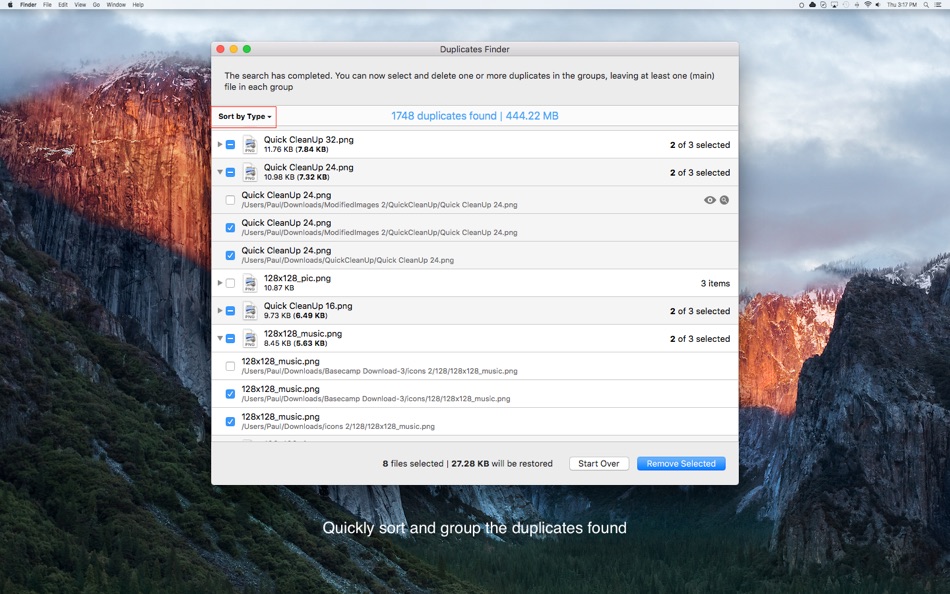Toggle the Quick CleanUp 32.png group checkbox
This screenshot has height=594, width=950.
(x=230, y=145)
